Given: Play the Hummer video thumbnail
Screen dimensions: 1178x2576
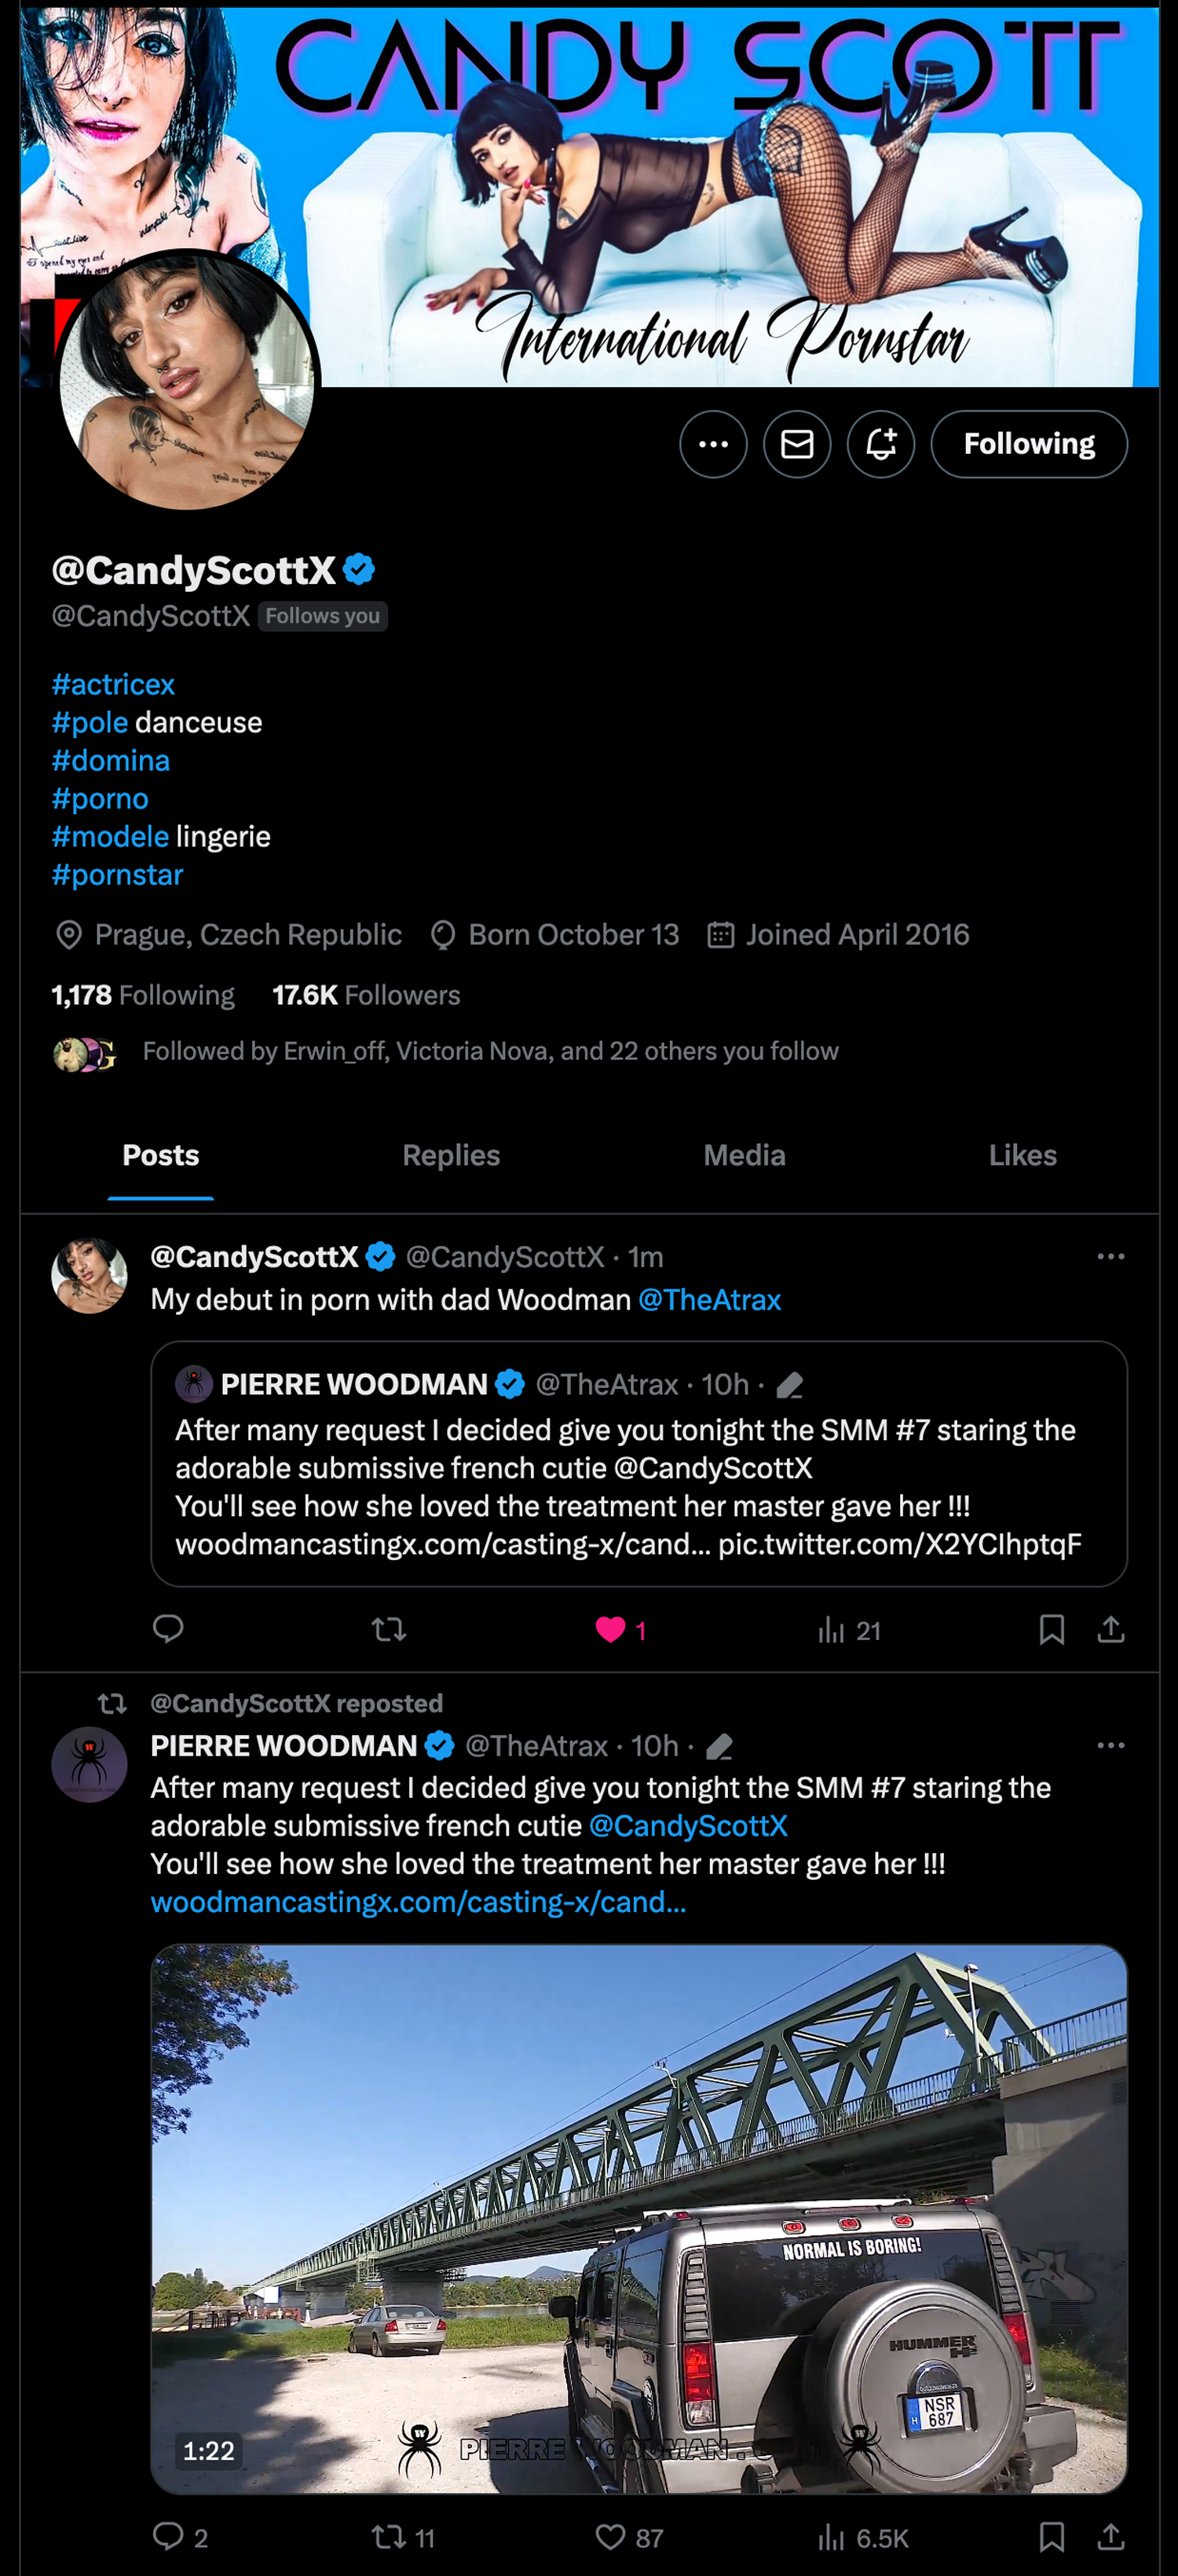Looking at the screenshot, I should coord(639,2218).
